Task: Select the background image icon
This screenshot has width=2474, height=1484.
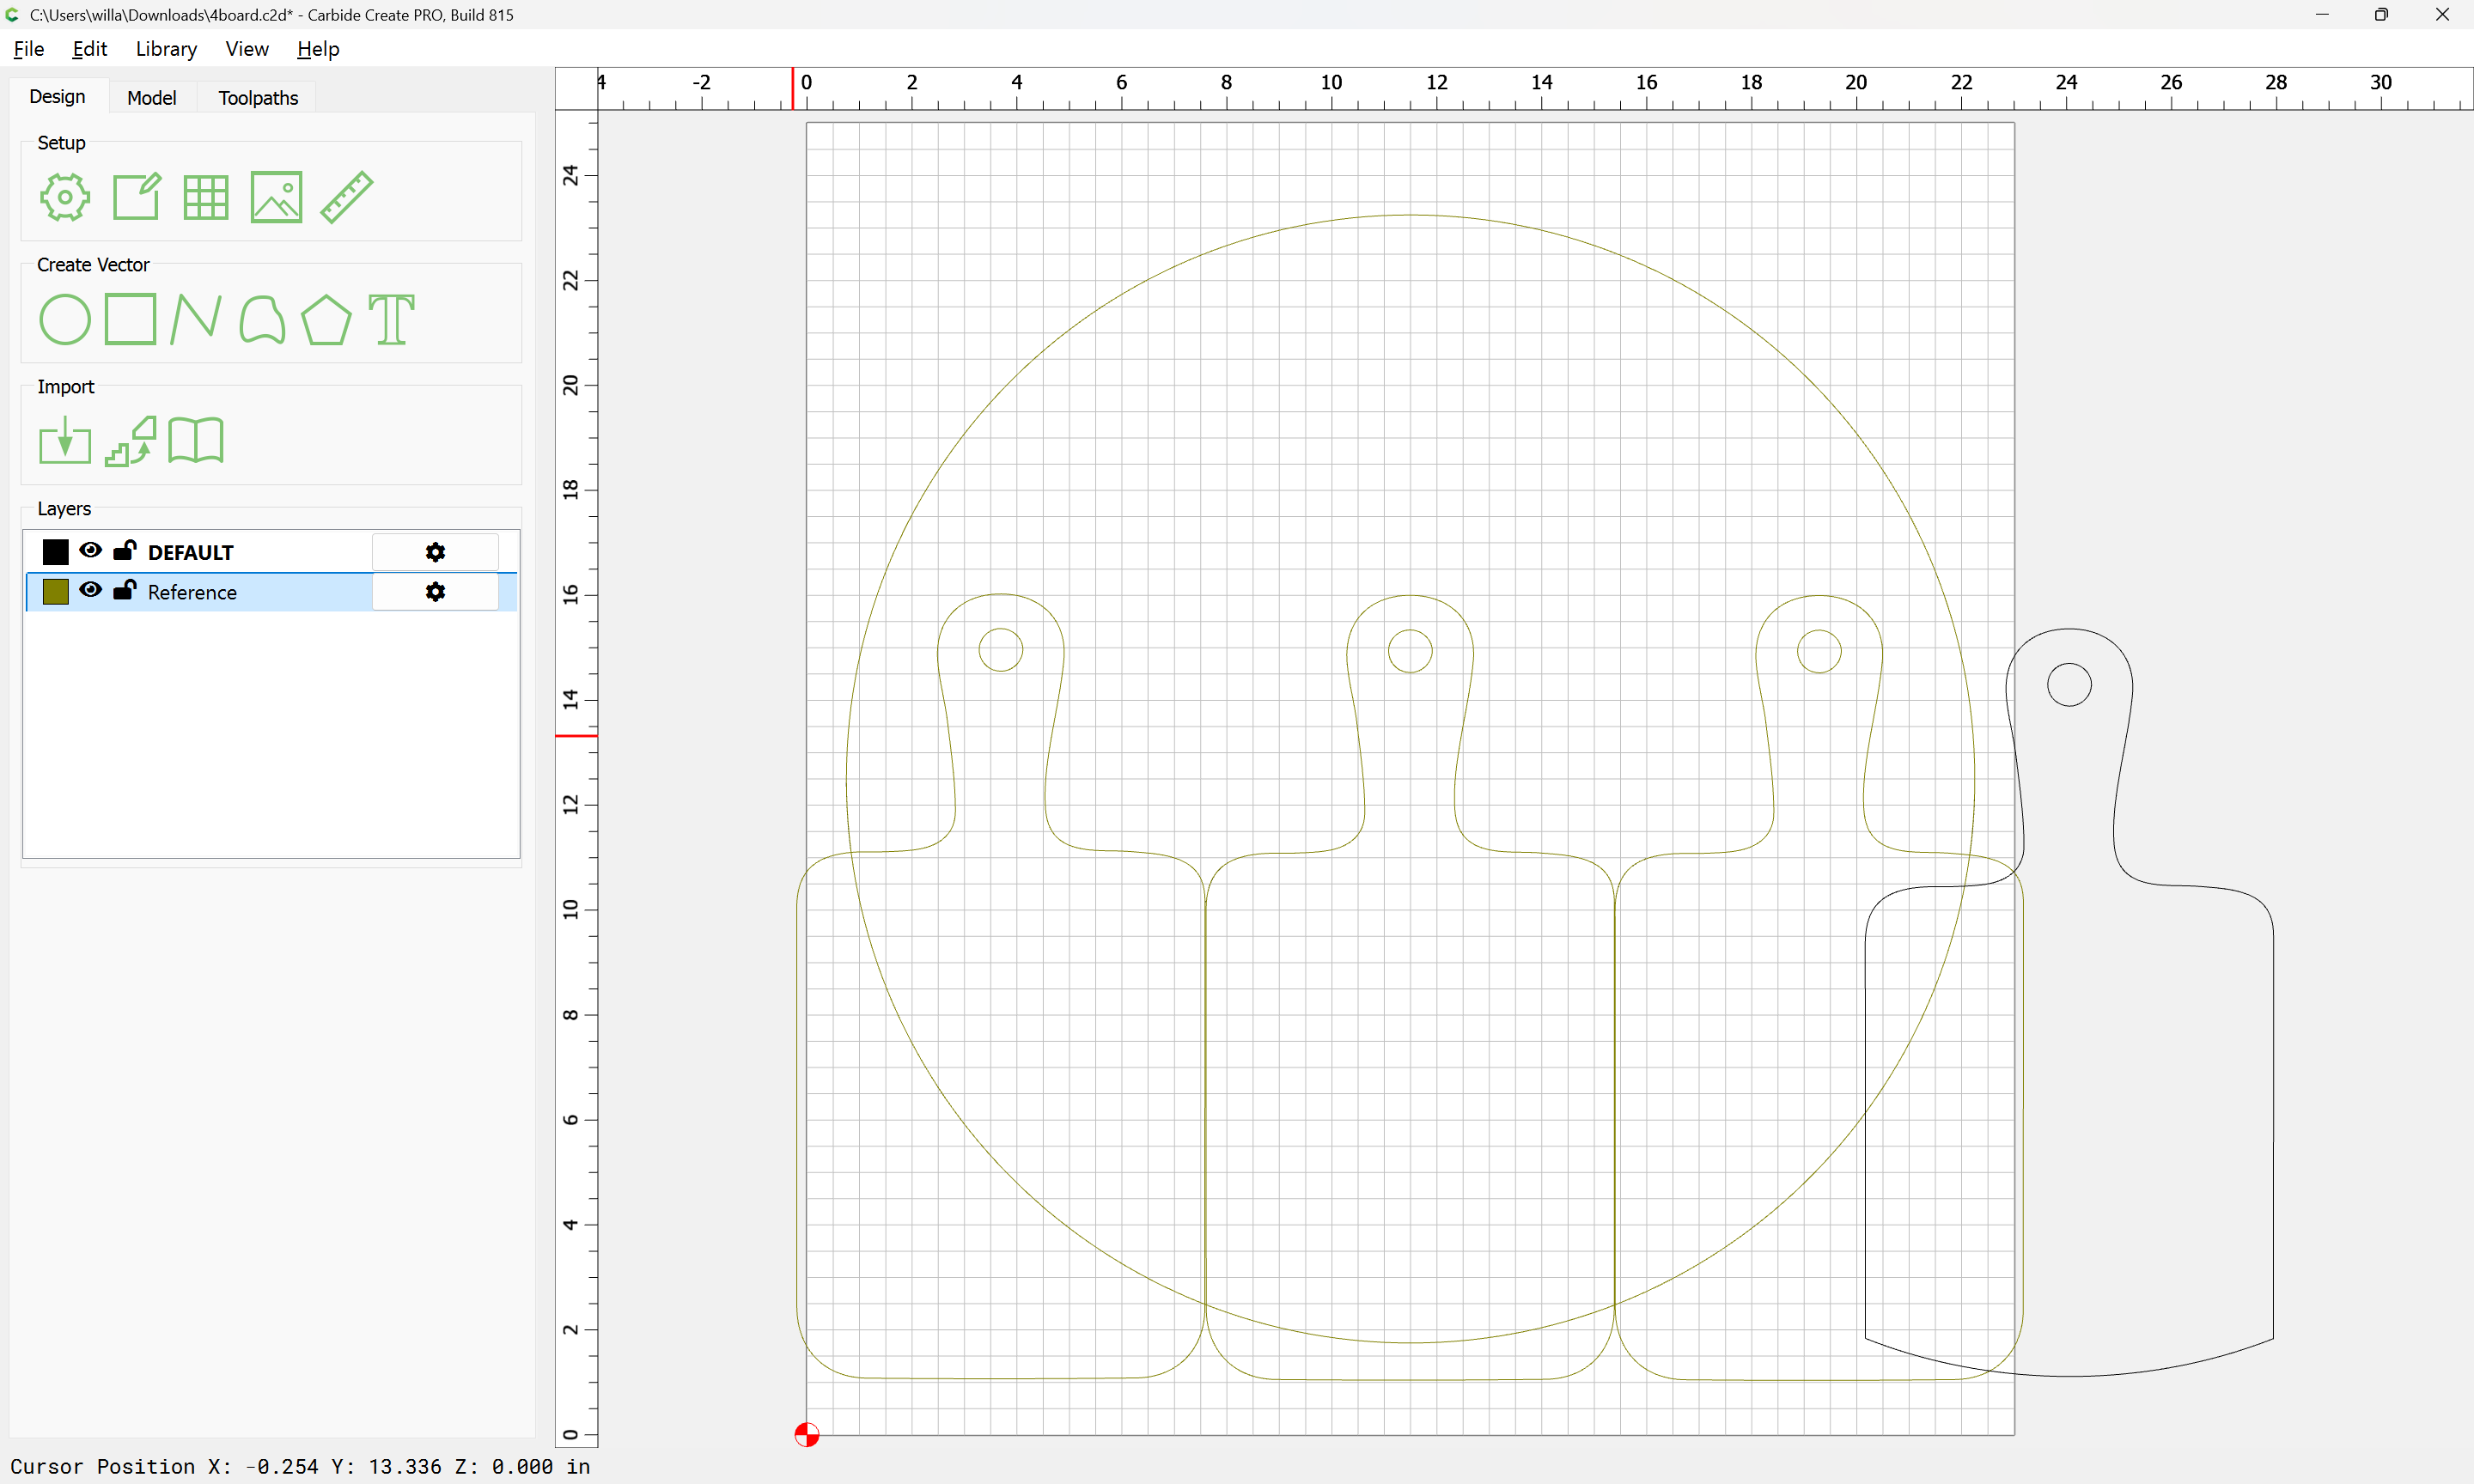Action: click(276, 197)
